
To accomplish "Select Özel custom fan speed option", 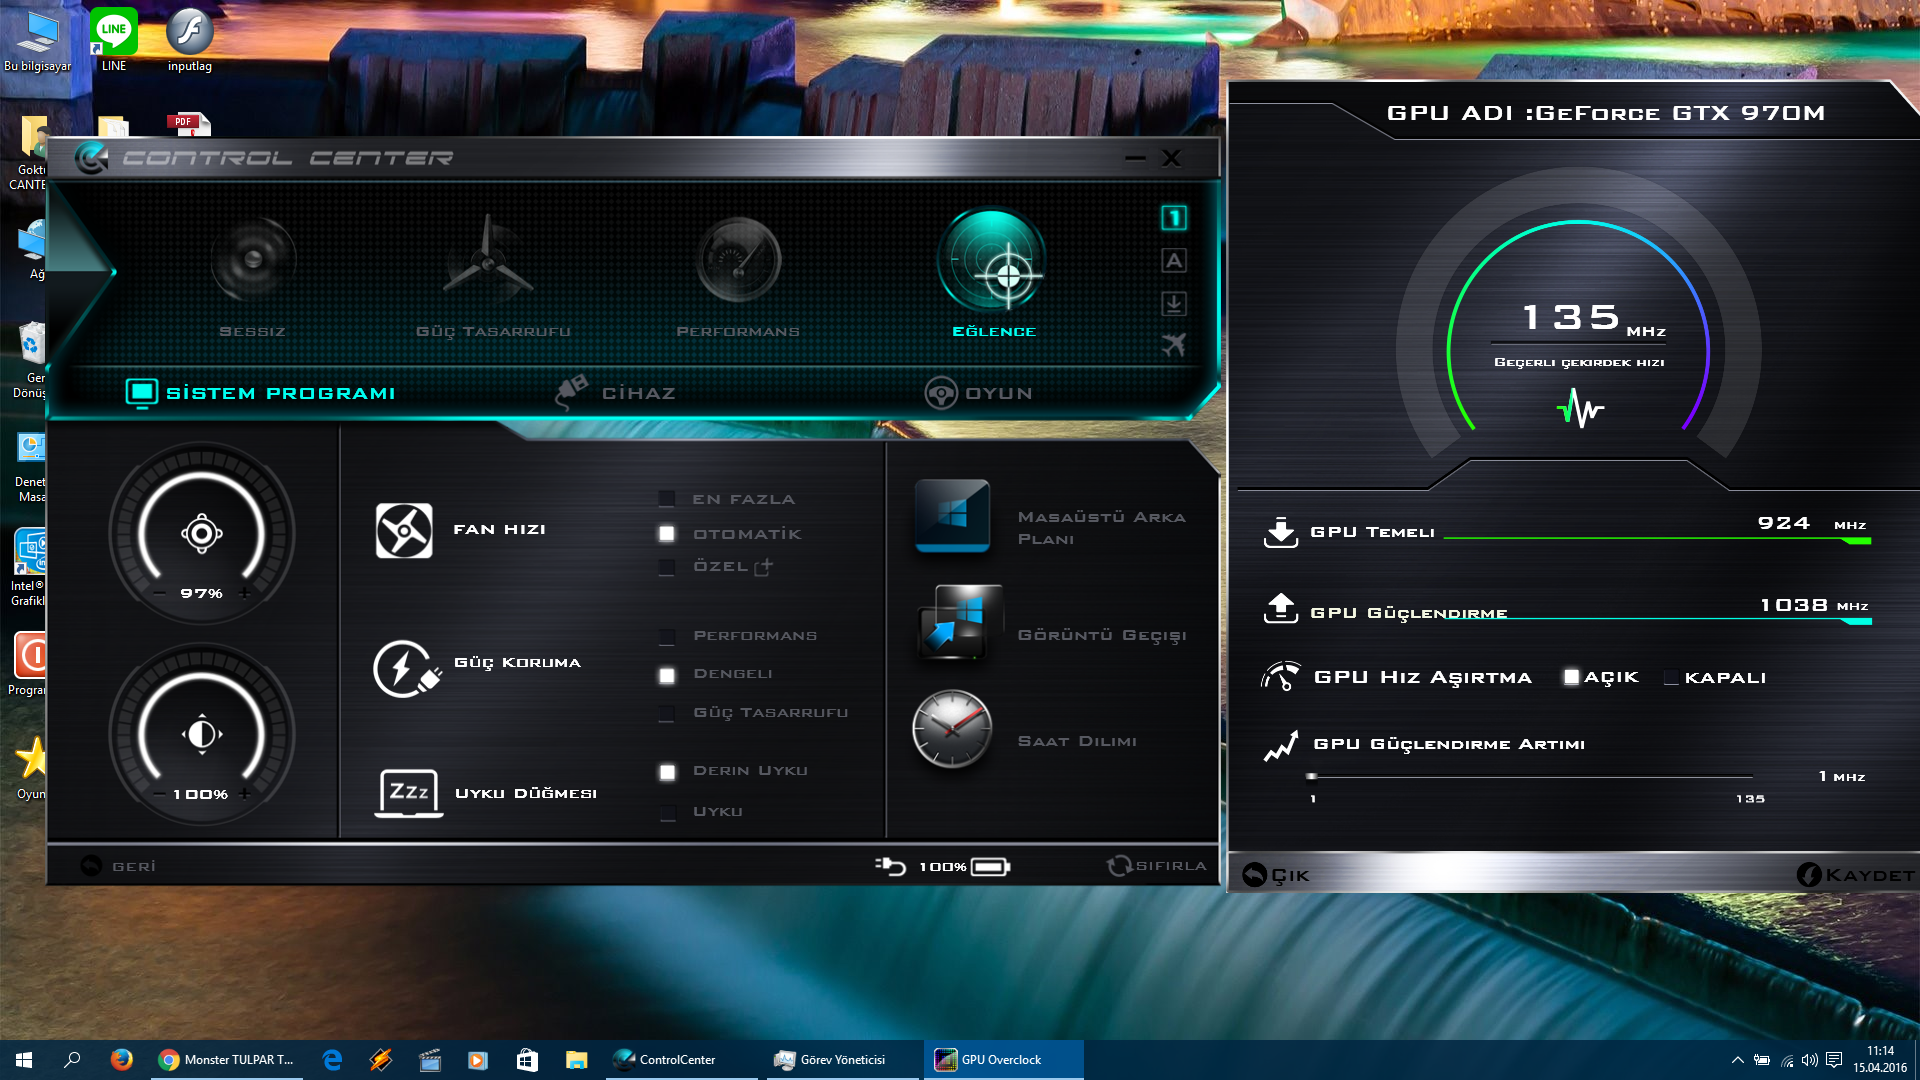I will click(667, 567).
